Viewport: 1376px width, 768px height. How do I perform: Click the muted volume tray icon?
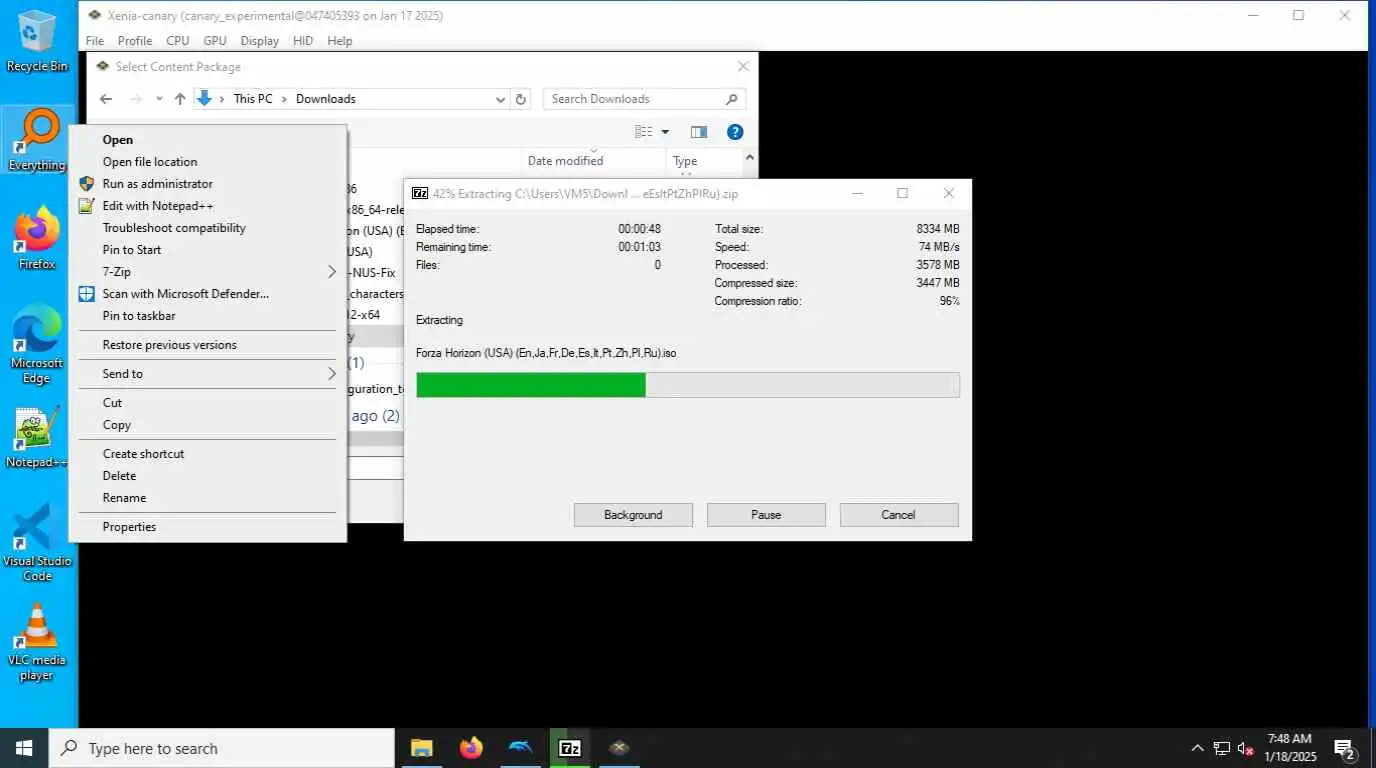click(1246, 748)
